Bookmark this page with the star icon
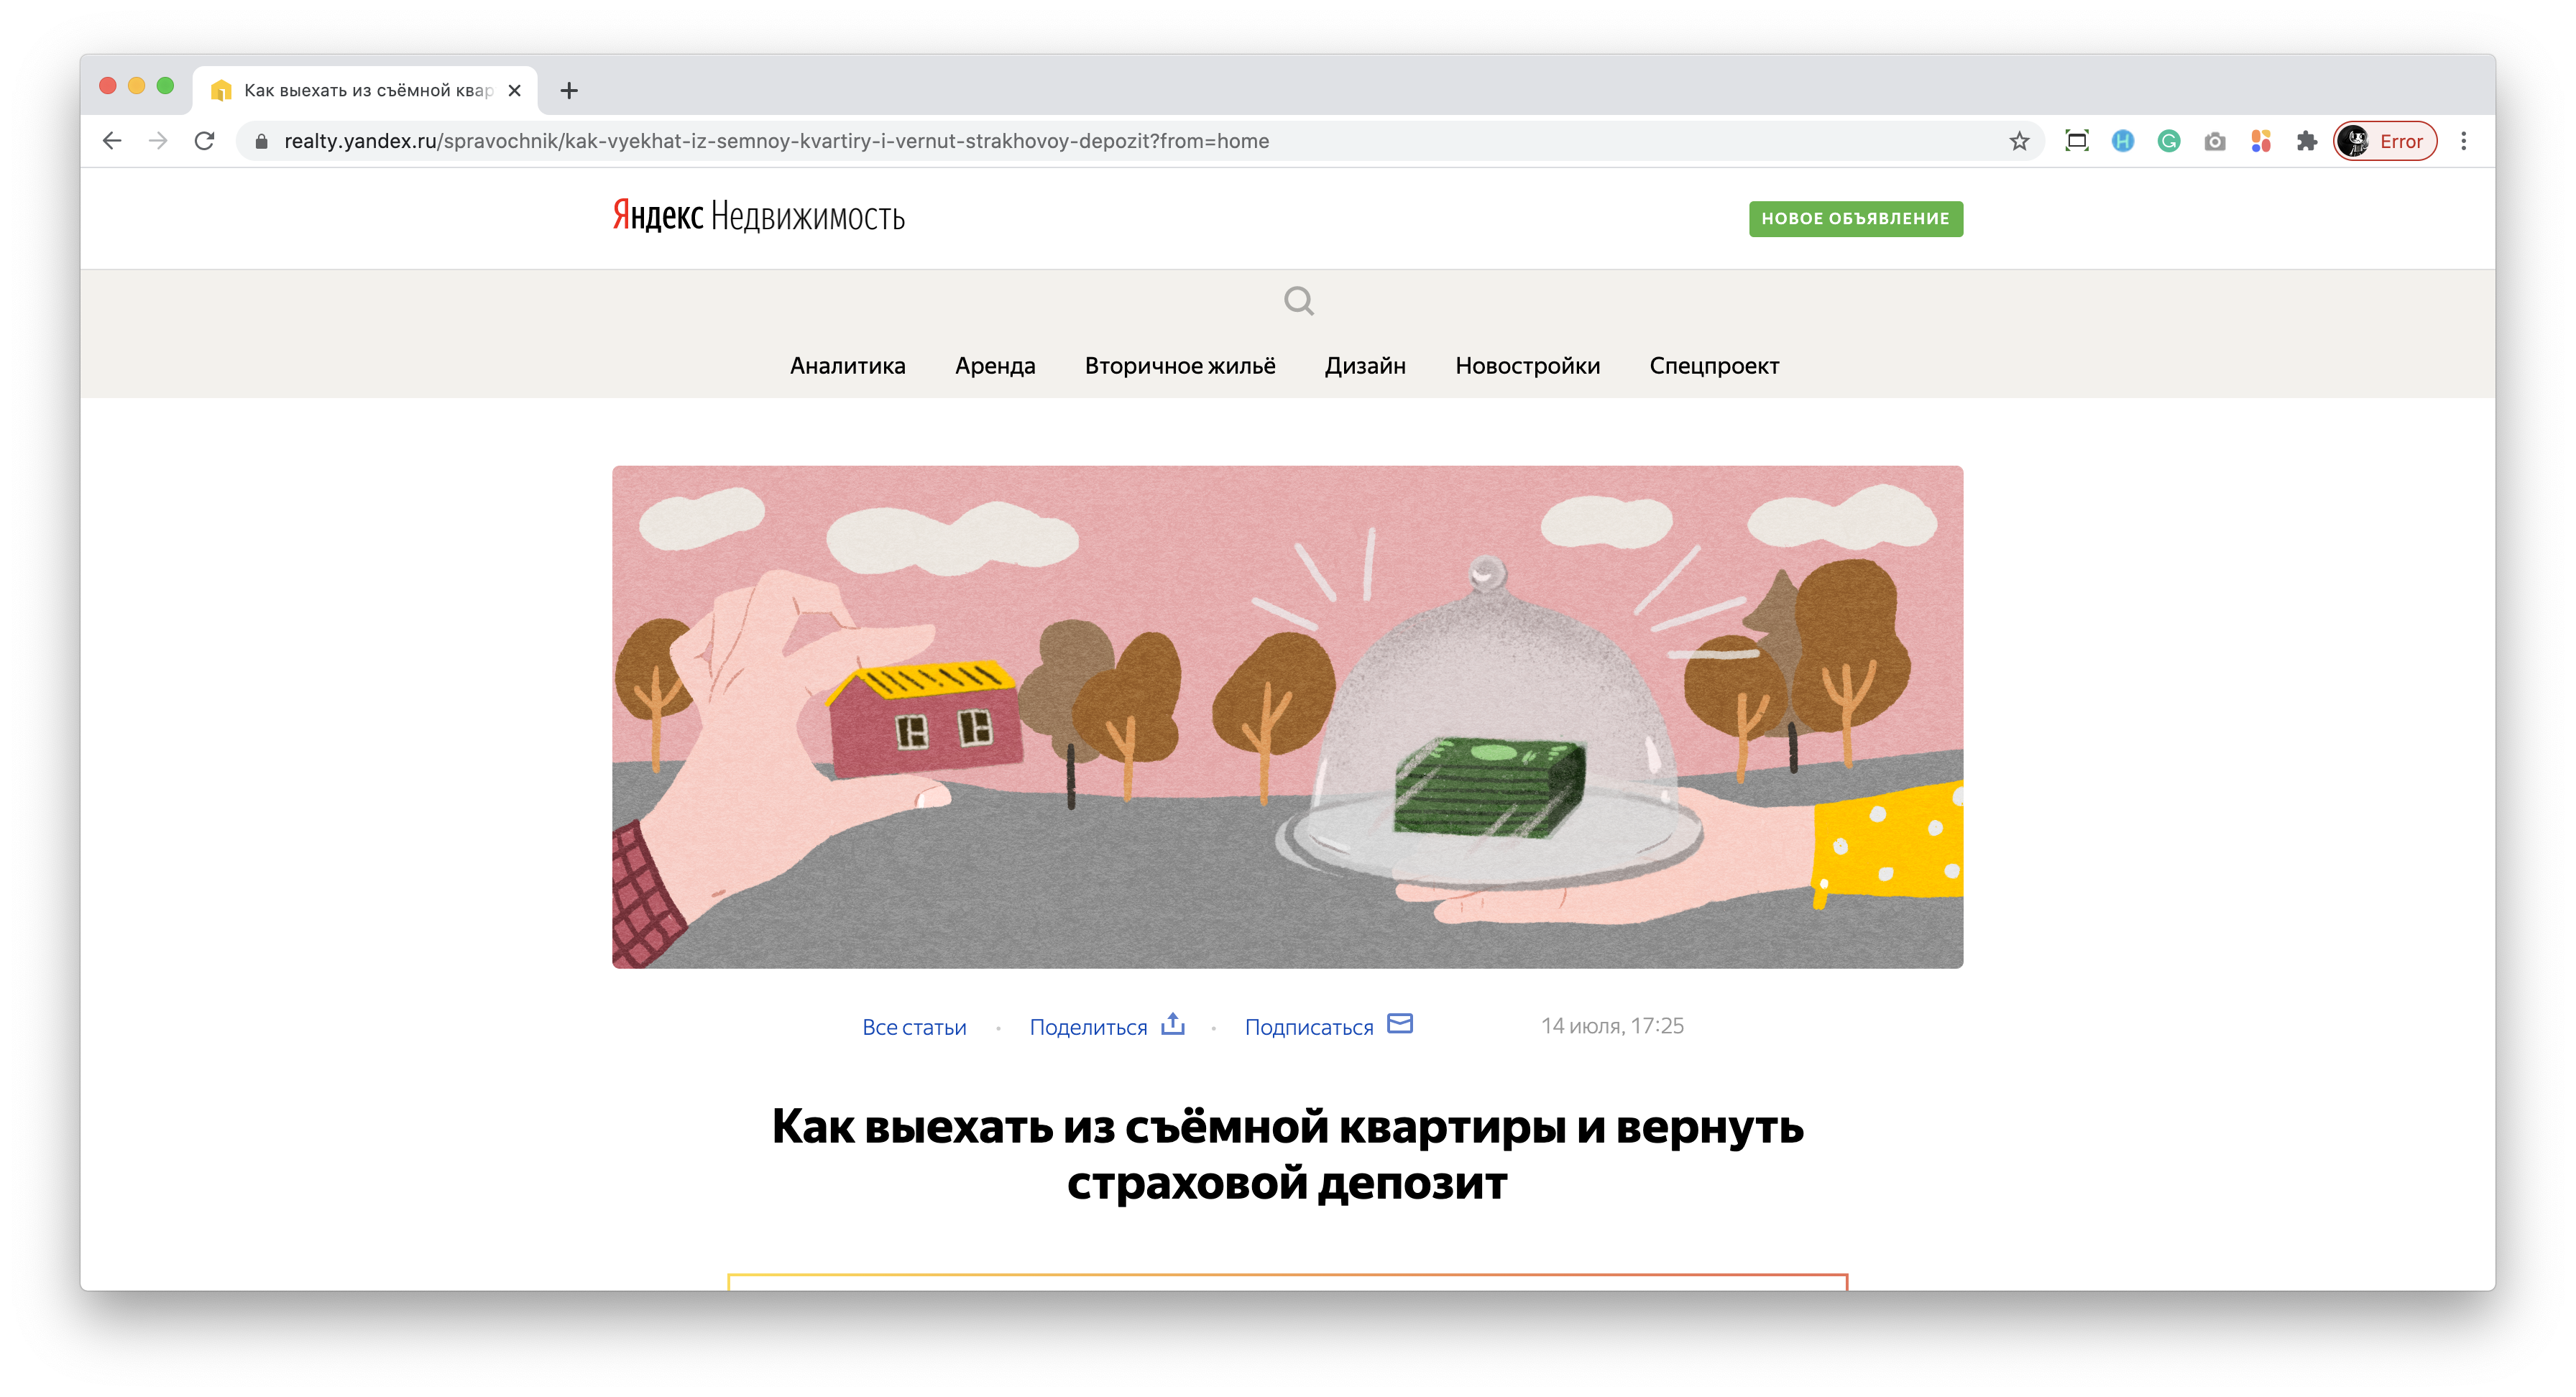Viewport: 2576px width, 1397px height. [2019, 141]
